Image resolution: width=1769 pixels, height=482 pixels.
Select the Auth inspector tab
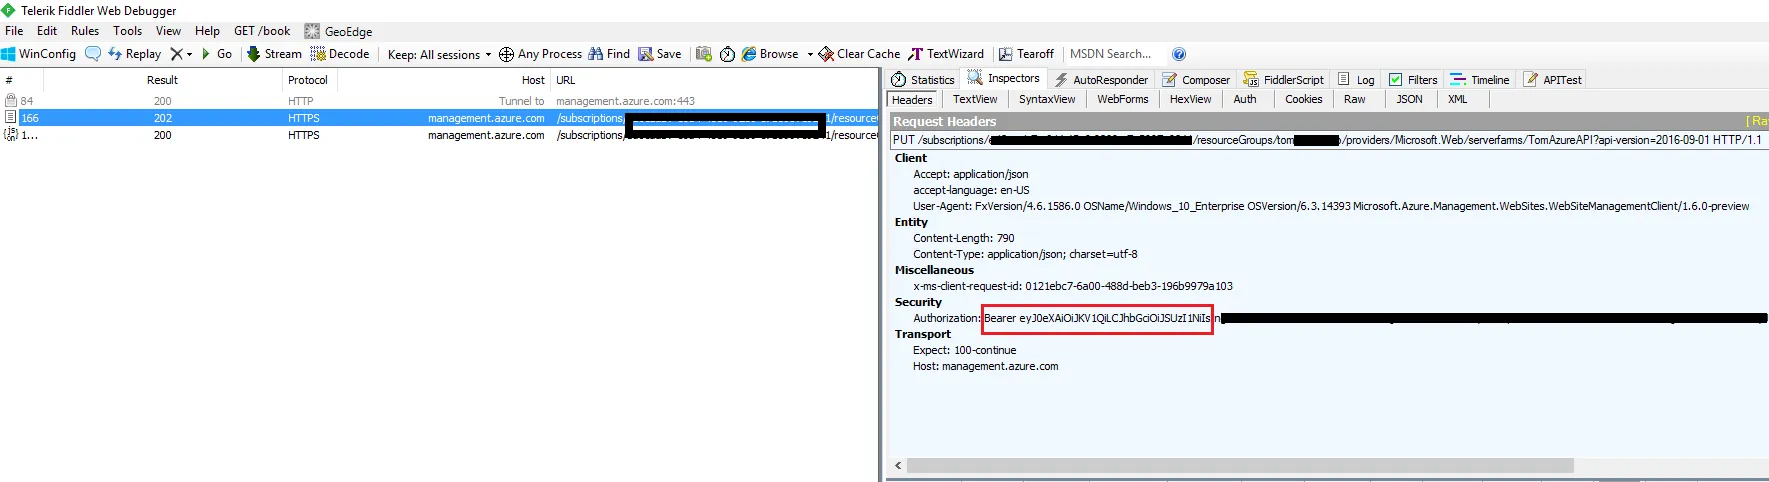pyautogui.click(x=1245, y=99)
